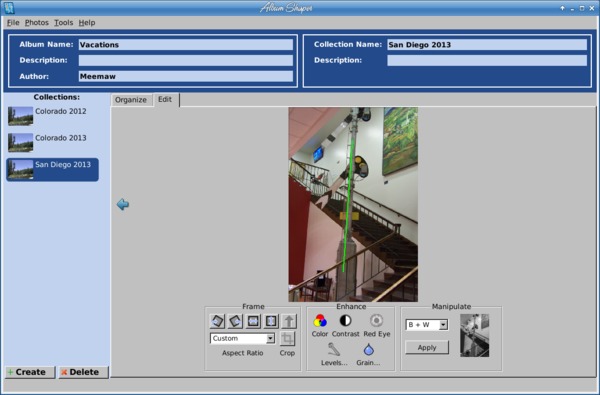The width and height of the screenshot is (600, 395).
Task: Rotate photo left with first Frame button
Action: (217, 321)
